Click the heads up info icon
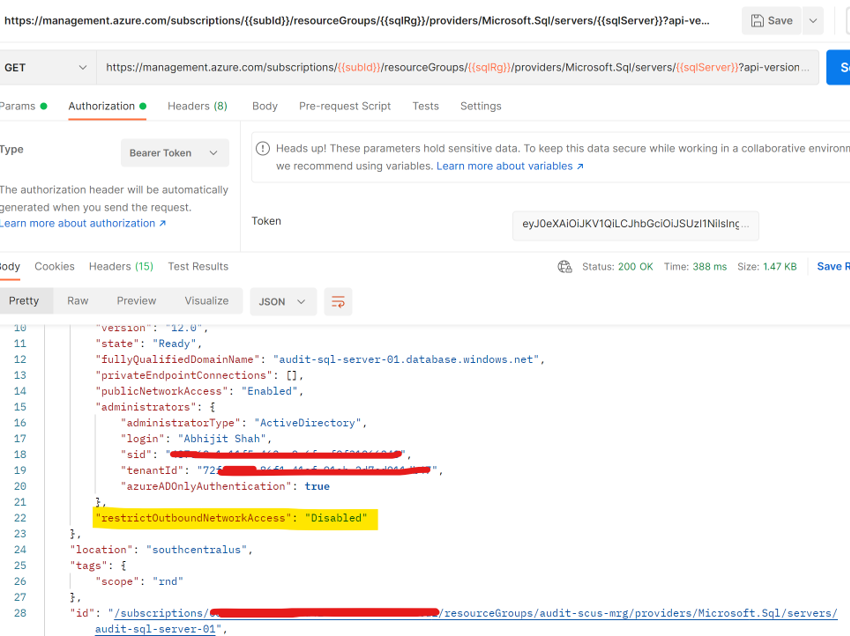Viewport: 850px width, 636px height. (263, 149)
